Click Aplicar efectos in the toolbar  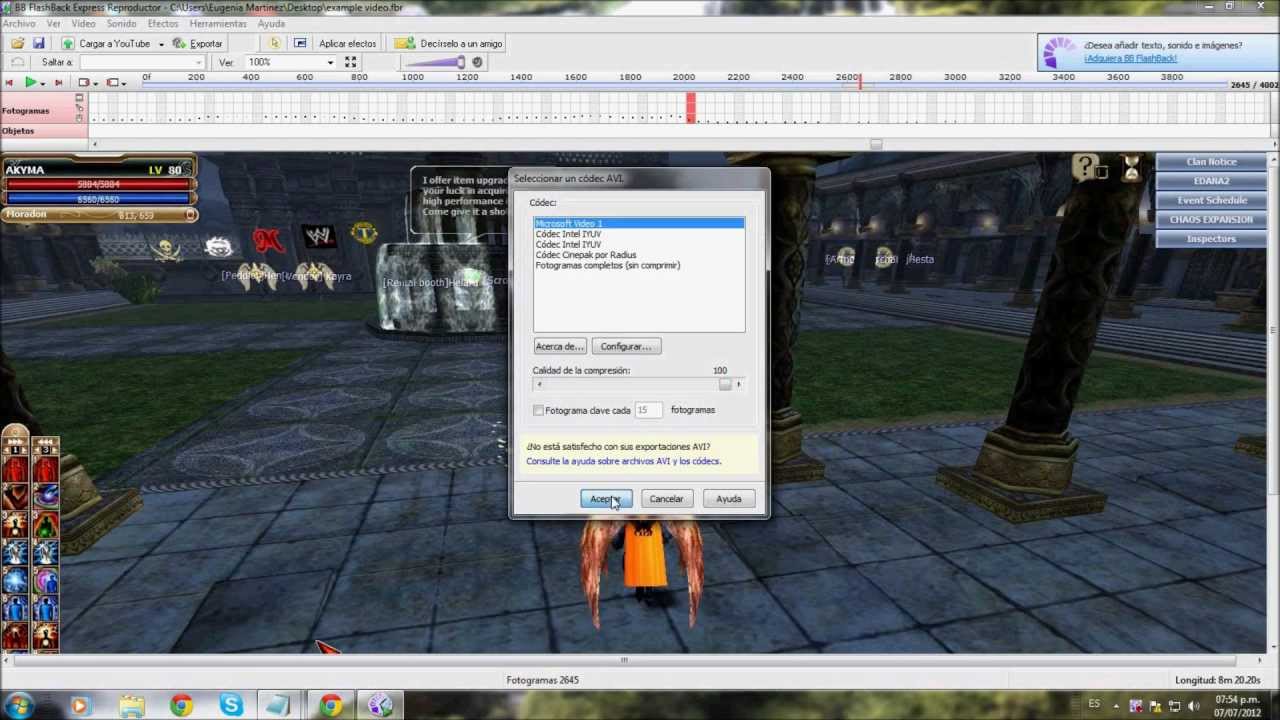347,44
